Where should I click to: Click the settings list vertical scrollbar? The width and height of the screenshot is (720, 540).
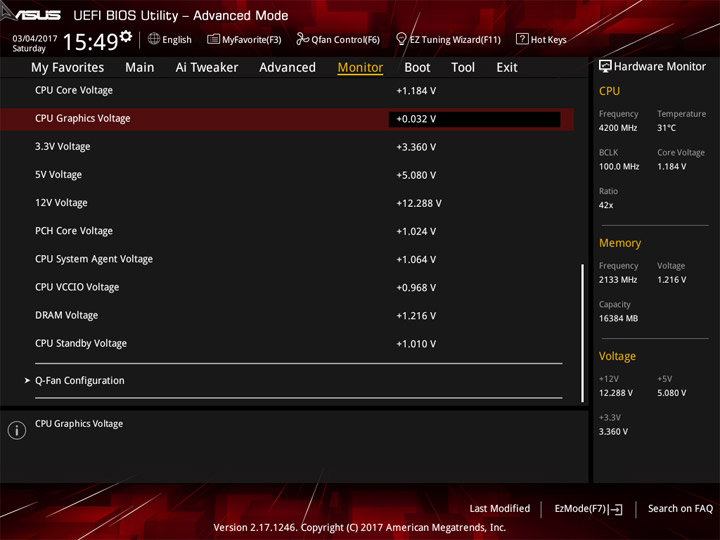(582, 333)
